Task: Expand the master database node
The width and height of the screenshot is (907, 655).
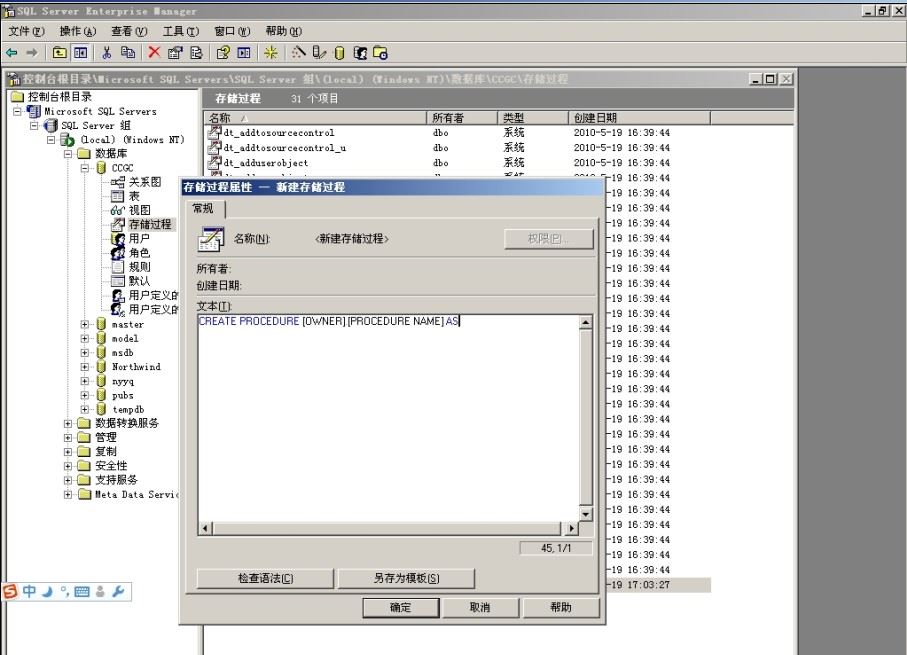Action: tap(84, 324)
